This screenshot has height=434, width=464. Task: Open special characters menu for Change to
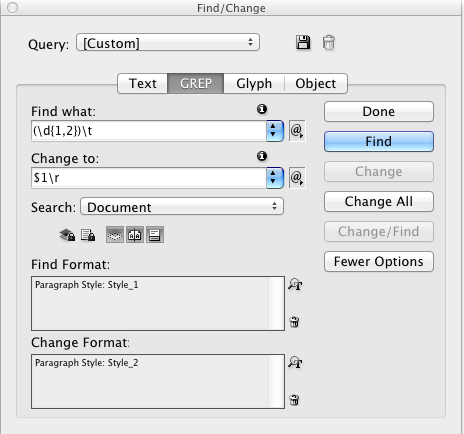[x=297, y=178]
